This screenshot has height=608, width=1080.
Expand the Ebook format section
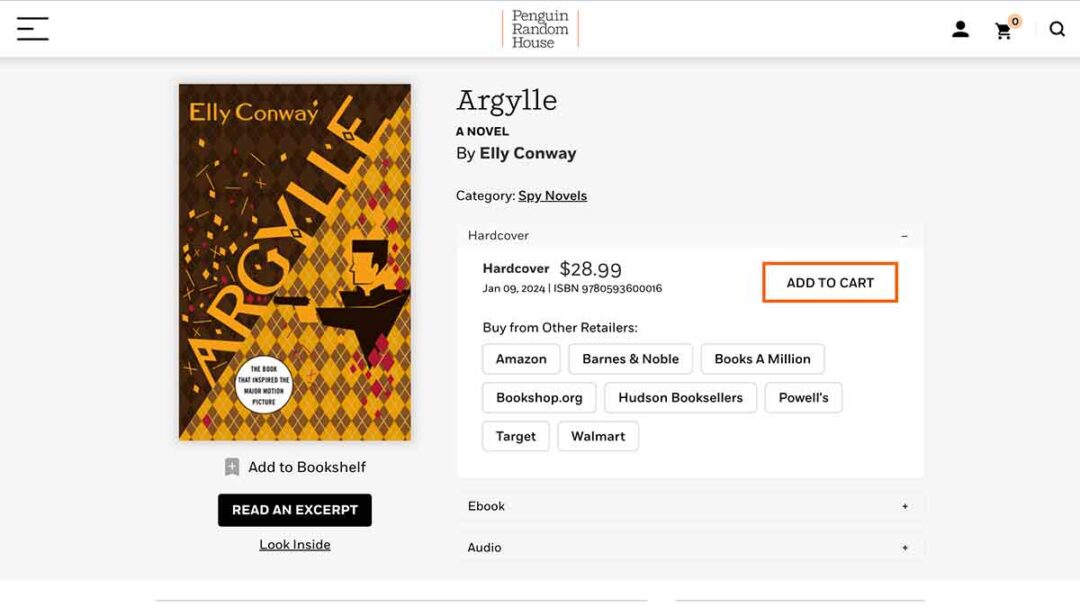tap(904, 506)
